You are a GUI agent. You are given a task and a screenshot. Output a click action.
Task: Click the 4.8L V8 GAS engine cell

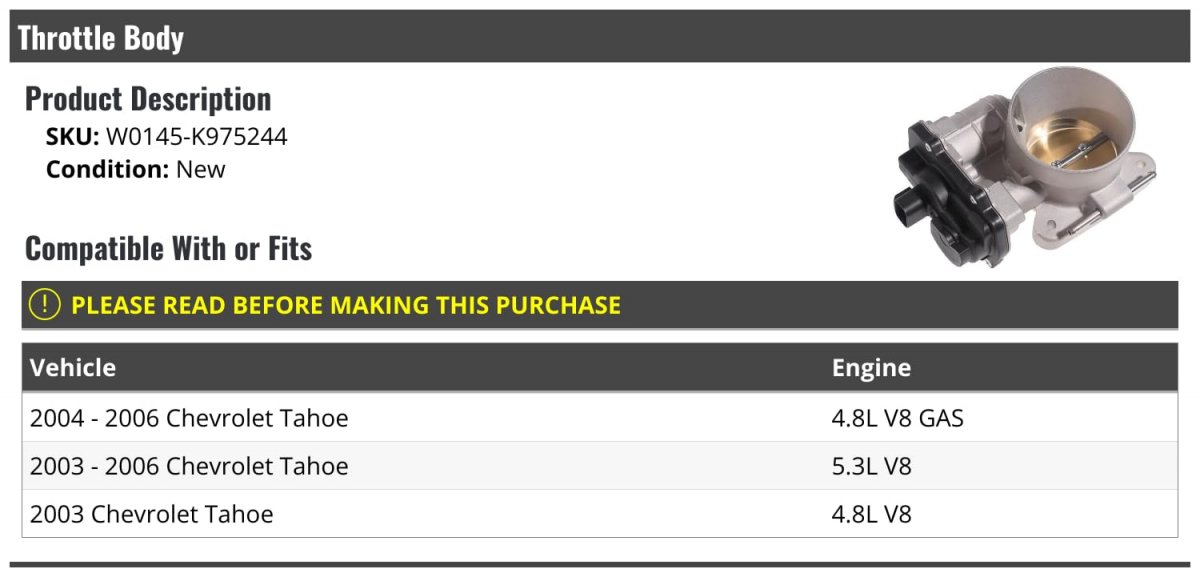(898, 418)
